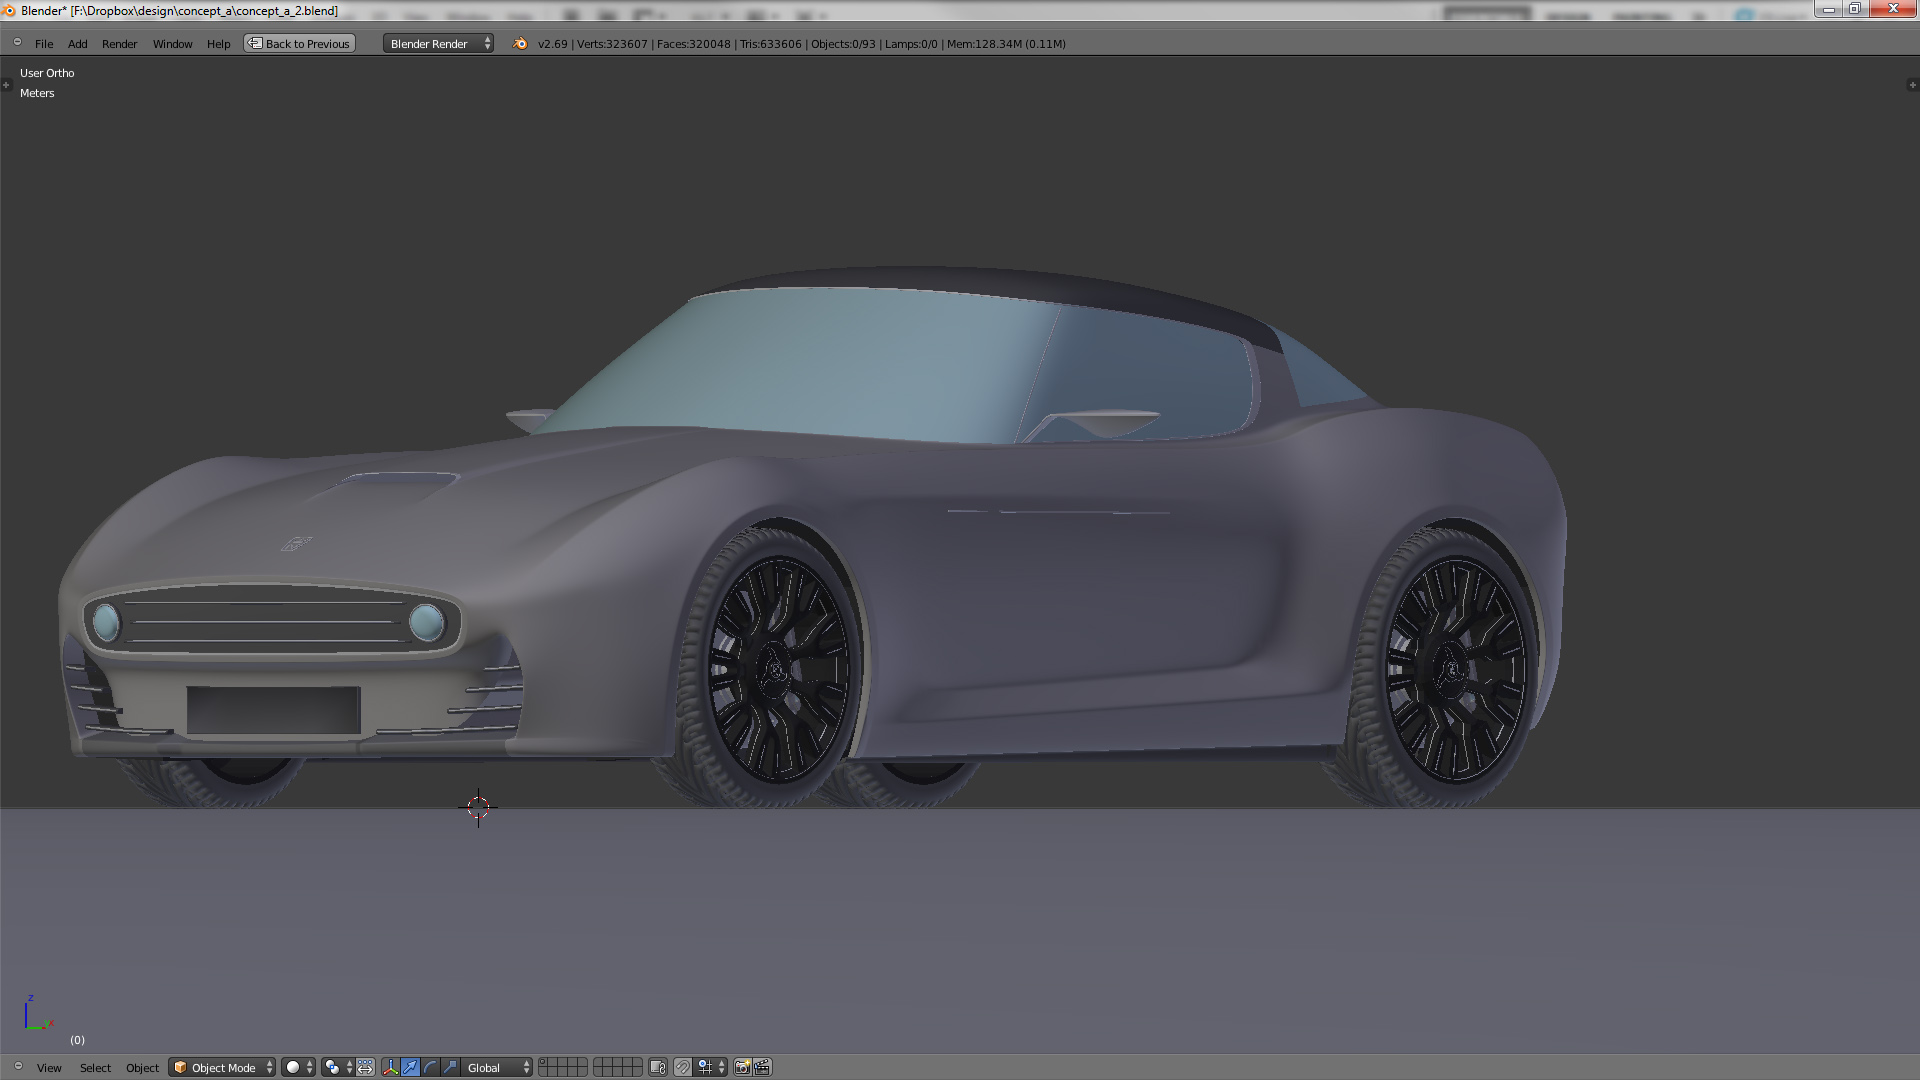Toggle lock layers to scene button
Image resolution: width=1920 pixels, height=1080 pixels.
pyautogui.click(x=657, y=1067)
